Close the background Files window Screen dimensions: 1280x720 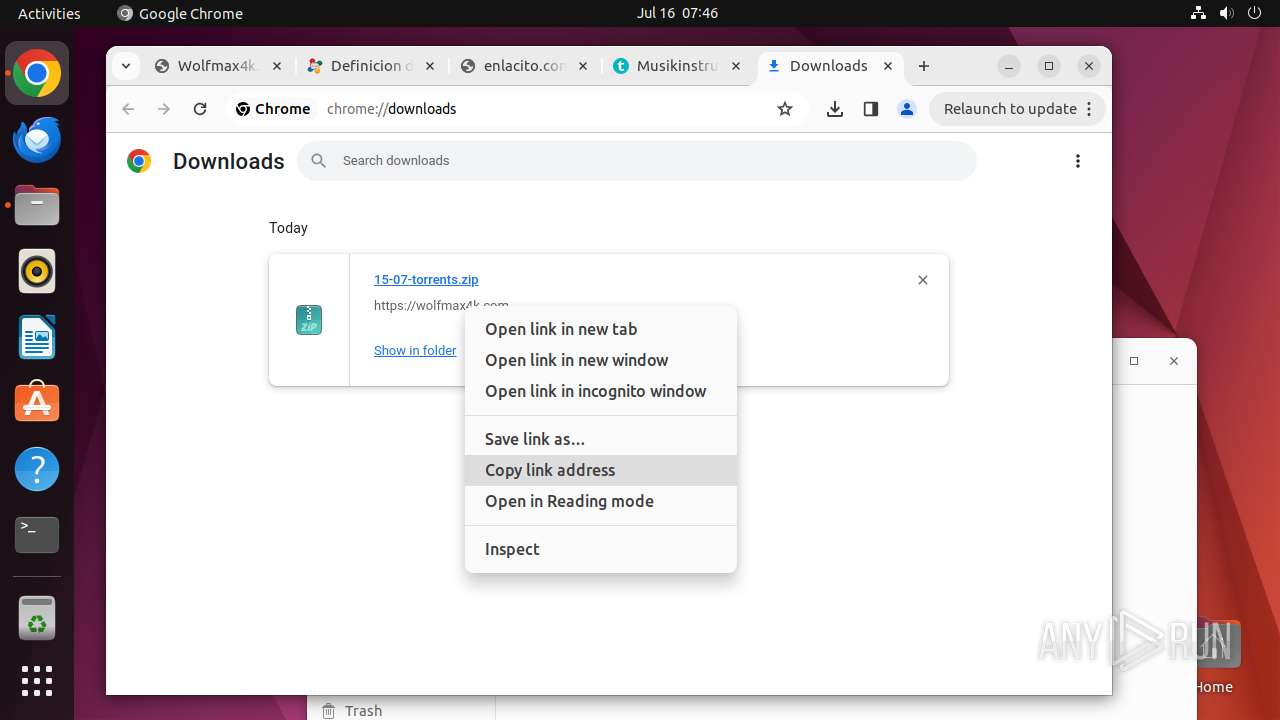coord(1174,361)
